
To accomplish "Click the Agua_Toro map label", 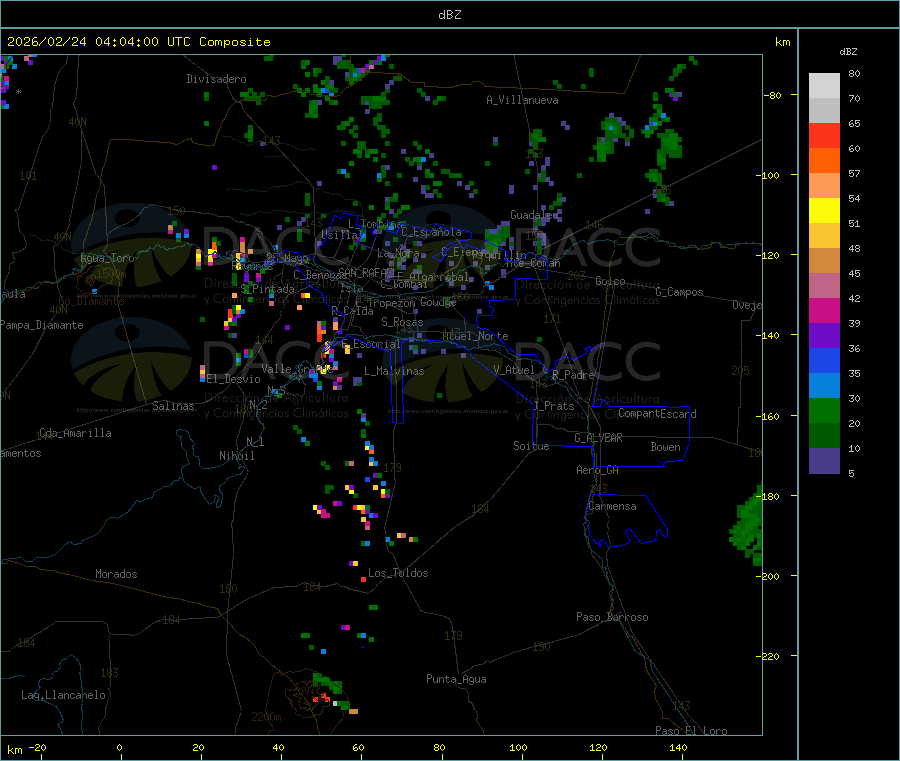I will click(107, 258).
